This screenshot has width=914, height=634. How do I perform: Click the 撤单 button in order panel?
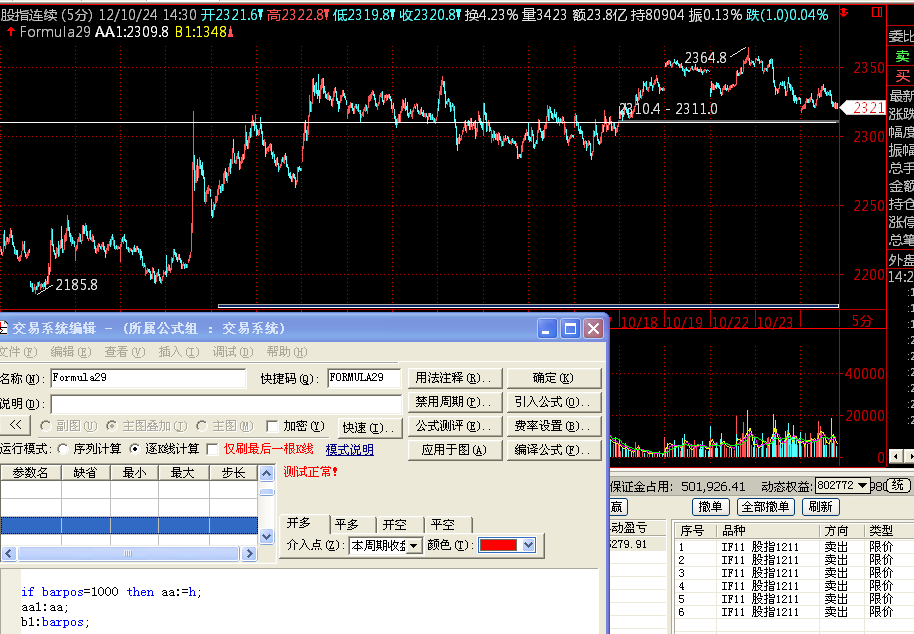tap(710, 506)
